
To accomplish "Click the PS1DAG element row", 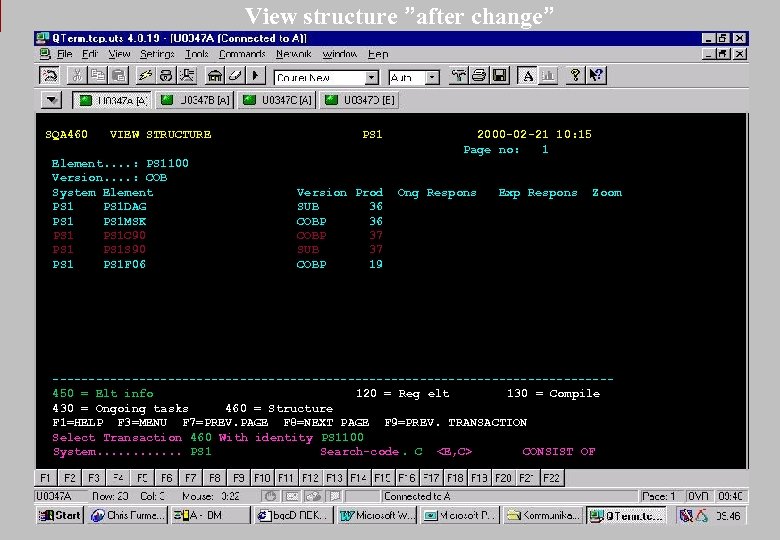I will pyautogui.click(x=217, y=206).
